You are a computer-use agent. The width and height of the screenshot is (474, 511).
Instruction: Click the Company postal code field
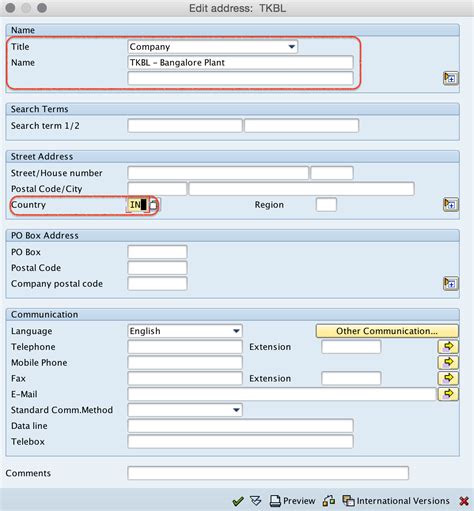157,284
